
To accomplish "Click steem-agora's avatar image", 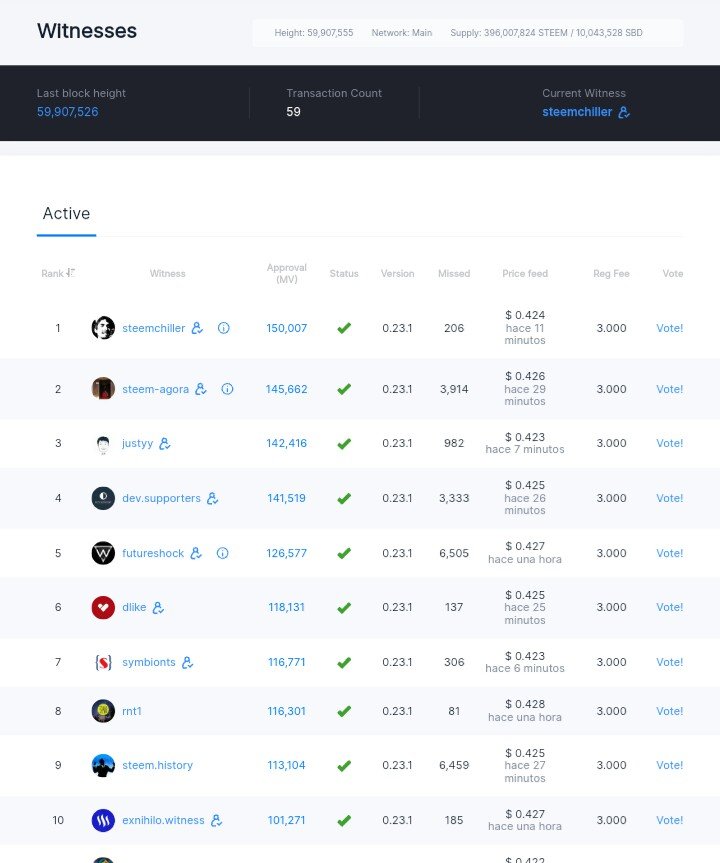I will click(x=103, y=389).
